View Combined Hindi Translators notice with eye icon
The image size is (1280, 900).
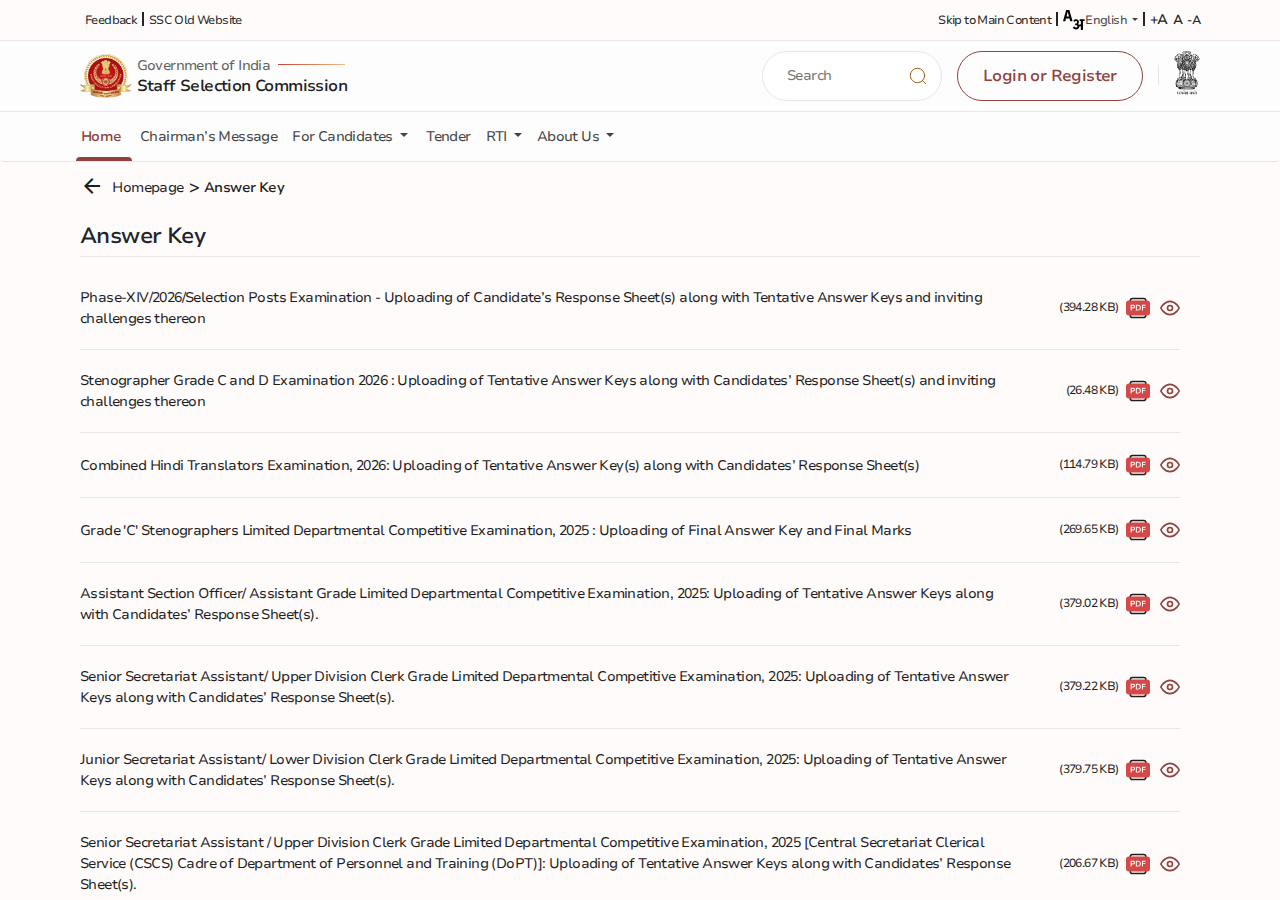point(1170,465)
